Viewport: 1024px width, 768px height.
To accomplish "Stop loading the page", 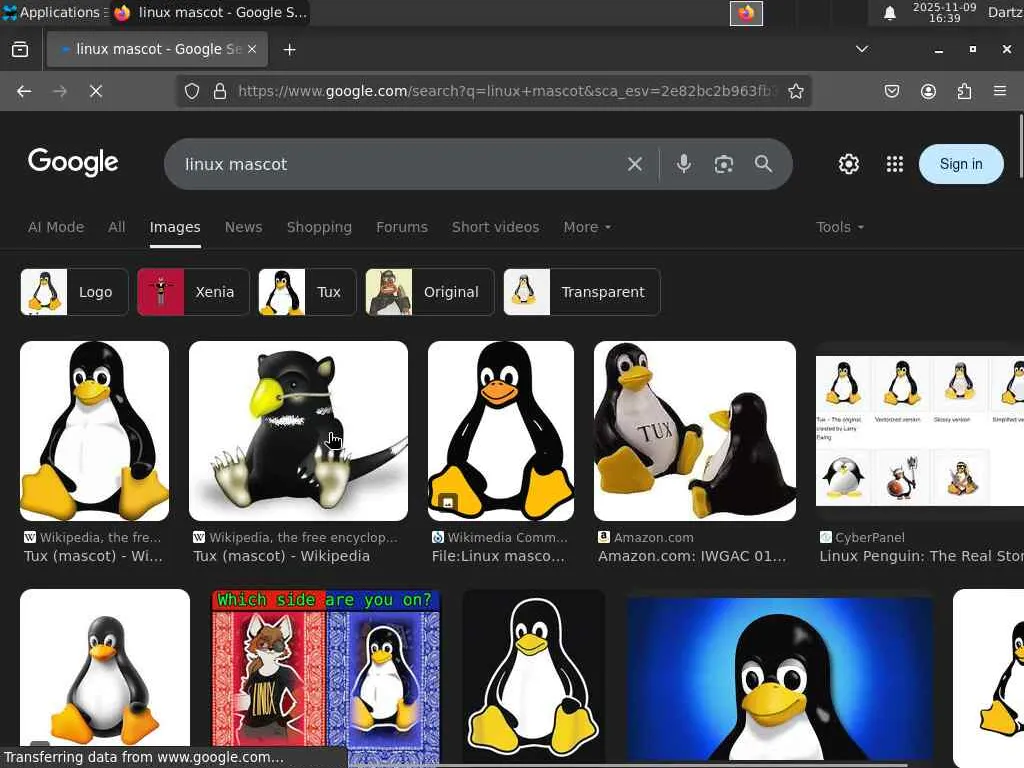I will point(96,91).
